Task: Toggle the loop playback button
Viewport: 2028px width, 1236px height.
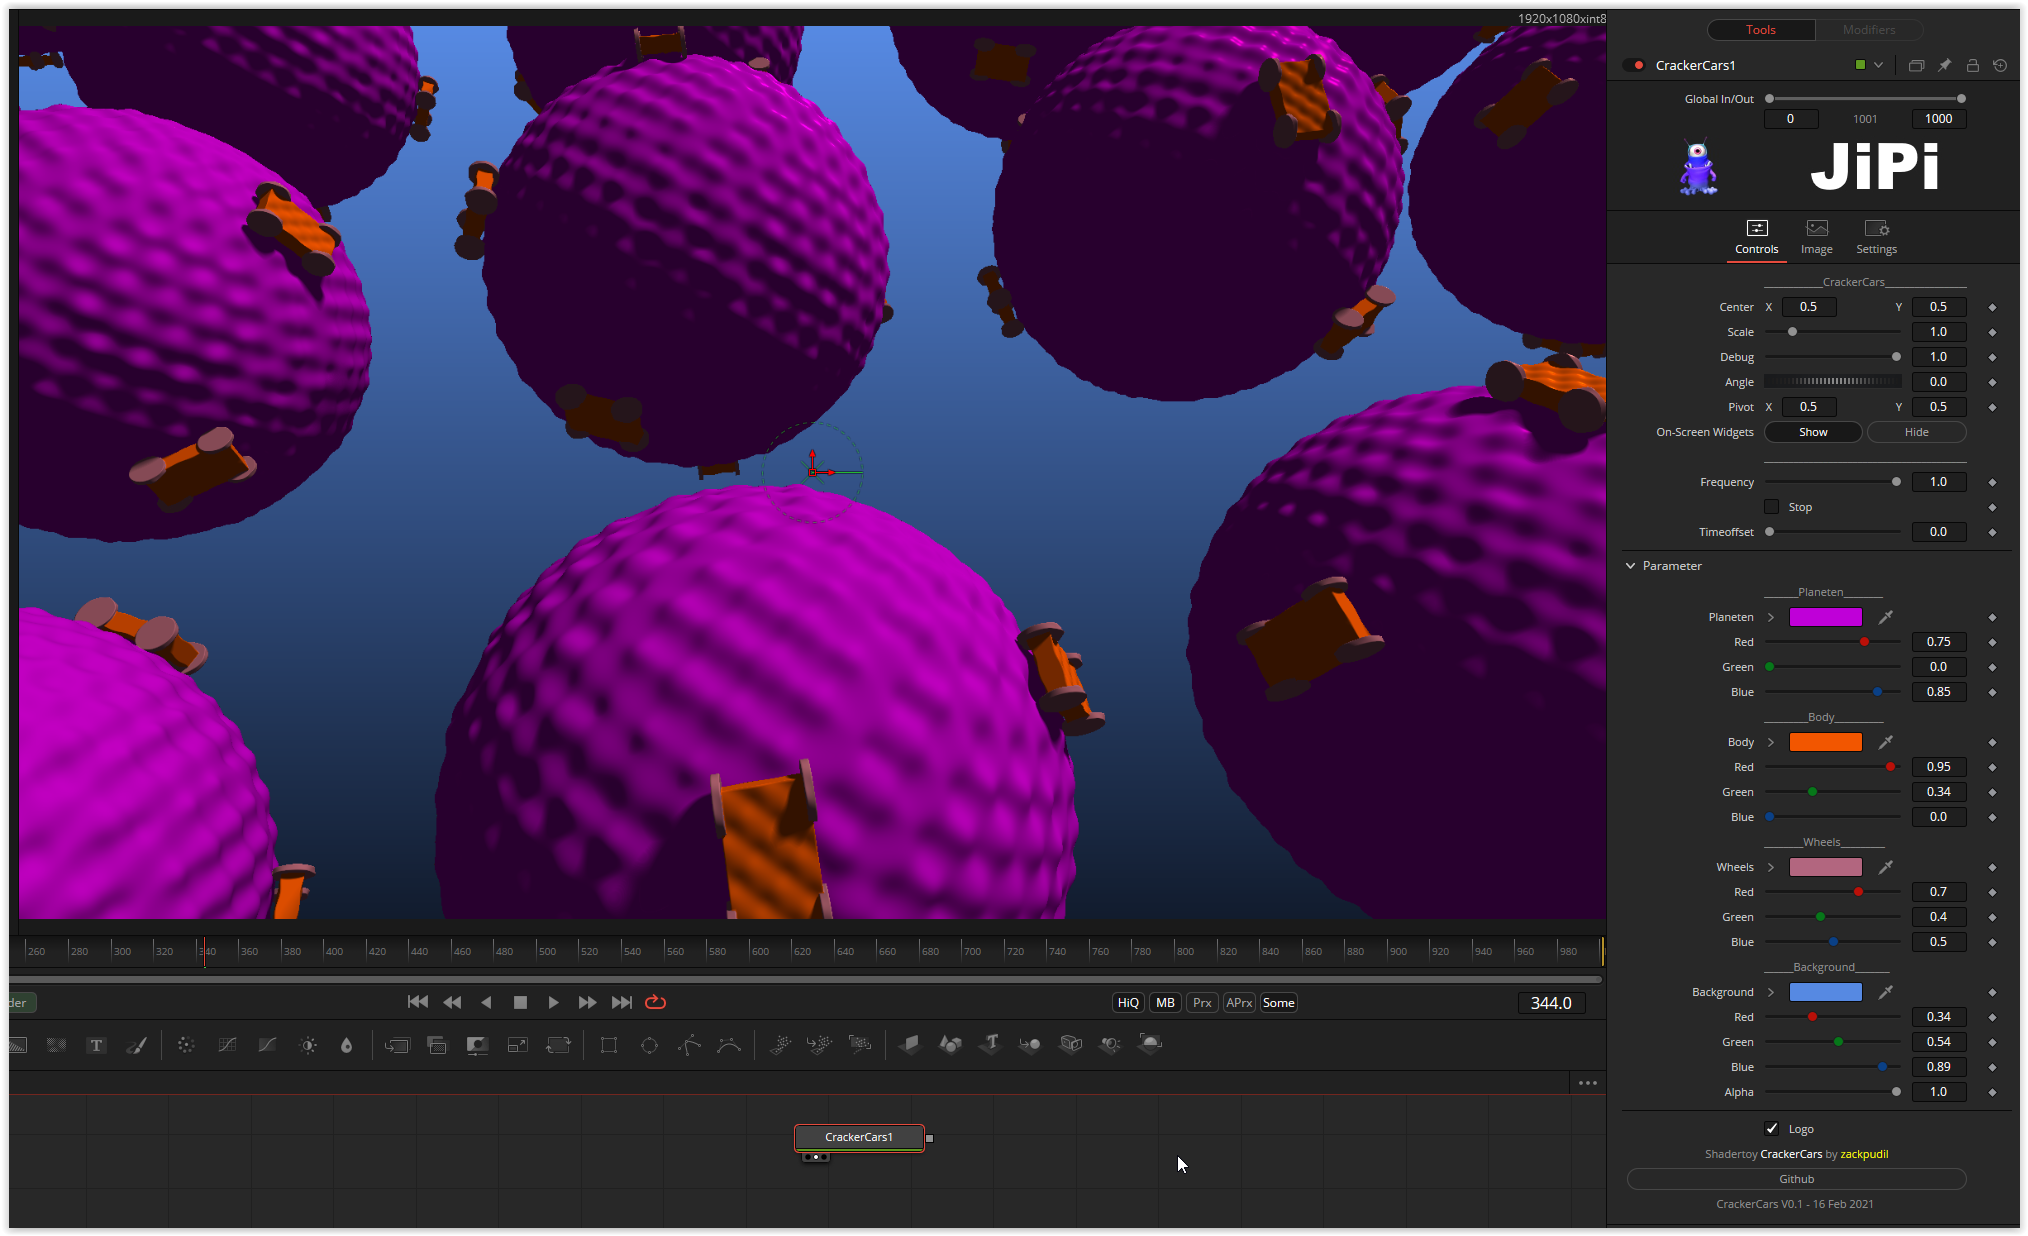Action: pyautogui.click(x=656, y=1002)
